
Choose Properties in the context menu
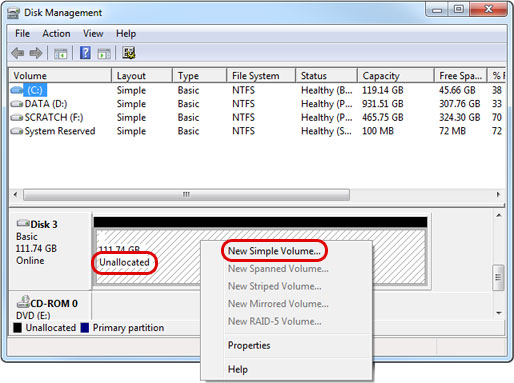coord(249,345)
